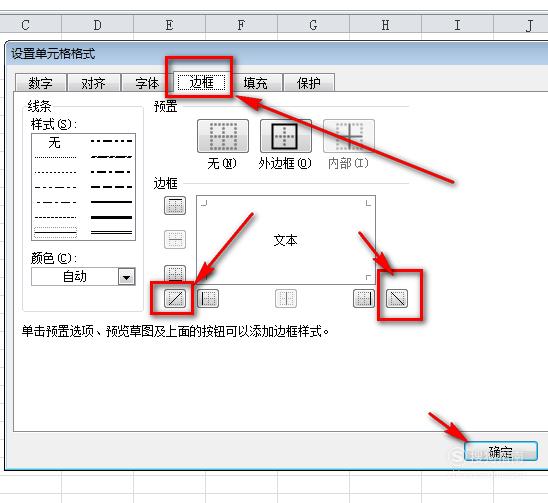Image resolution: width=548 pixels, height=503 pixels.
Task: Switch to the 边框 tab
Action: (202, 82)
